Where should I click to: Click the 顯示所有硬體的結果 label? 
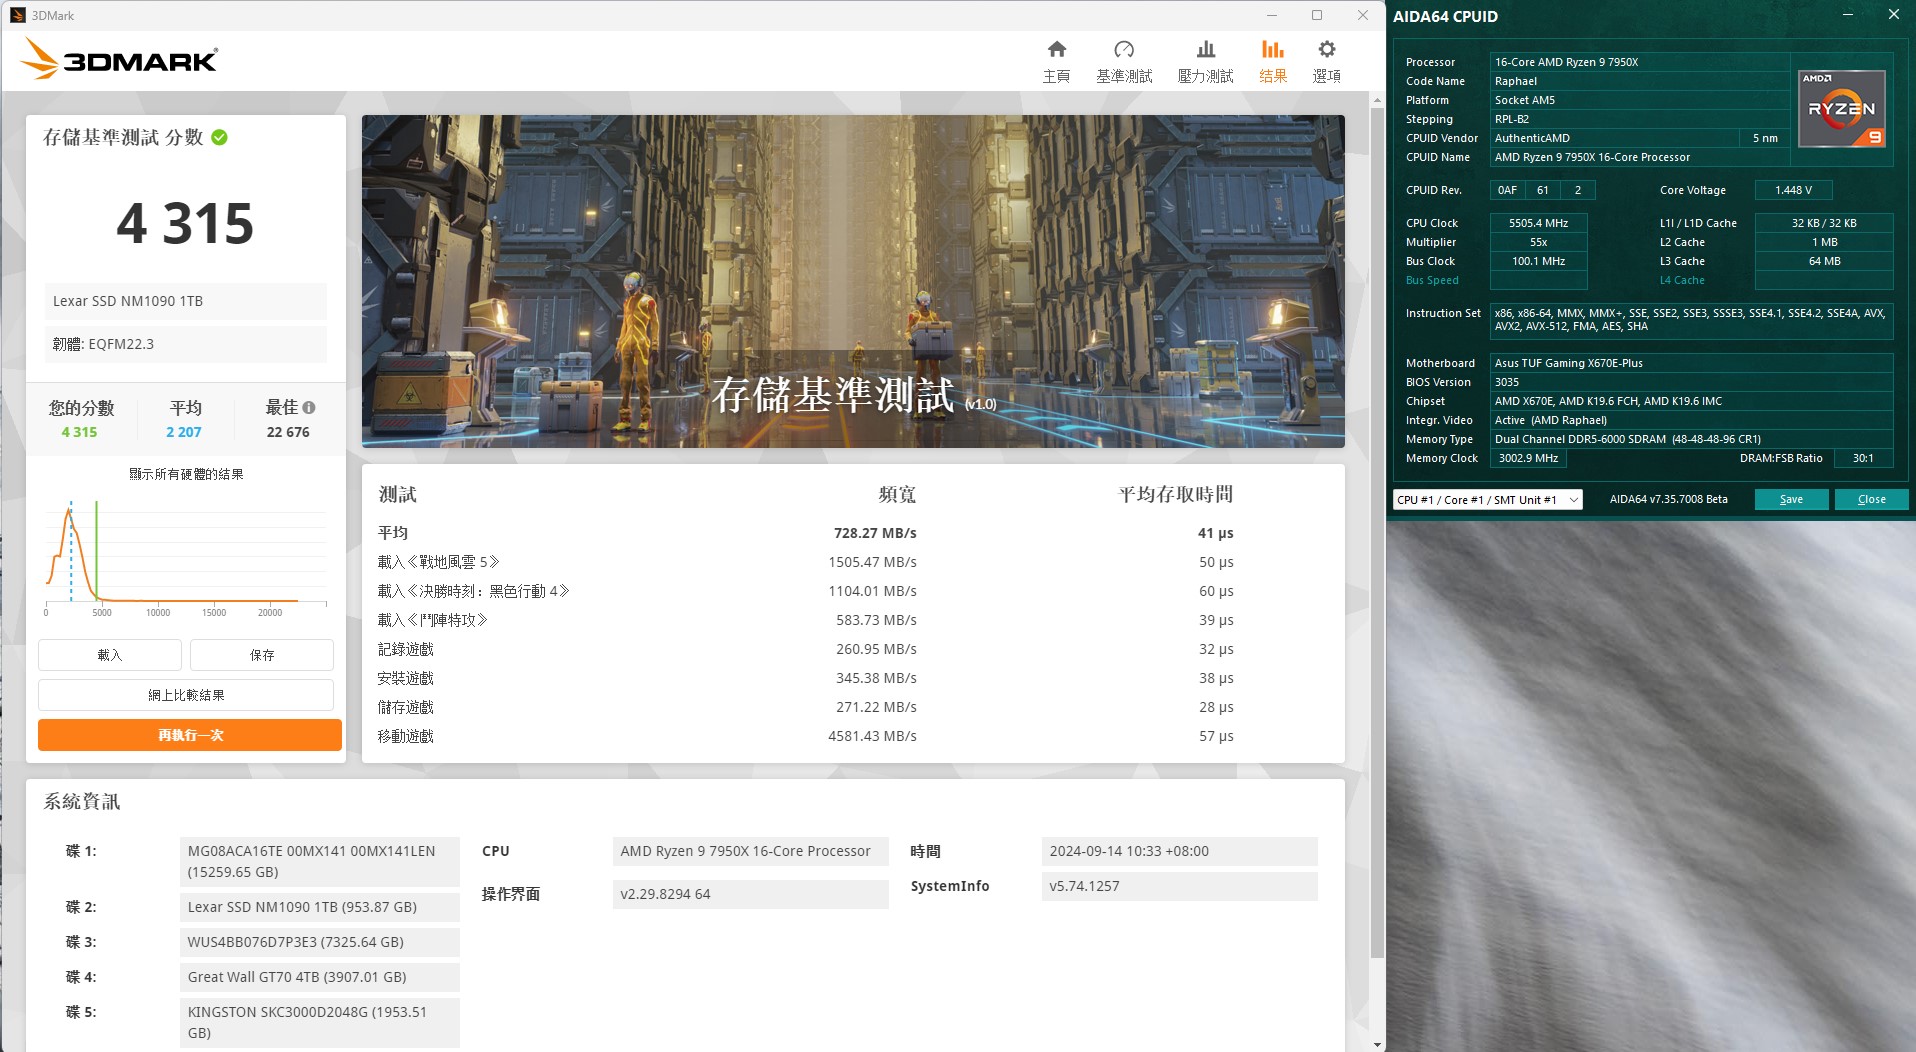(186, 474)
